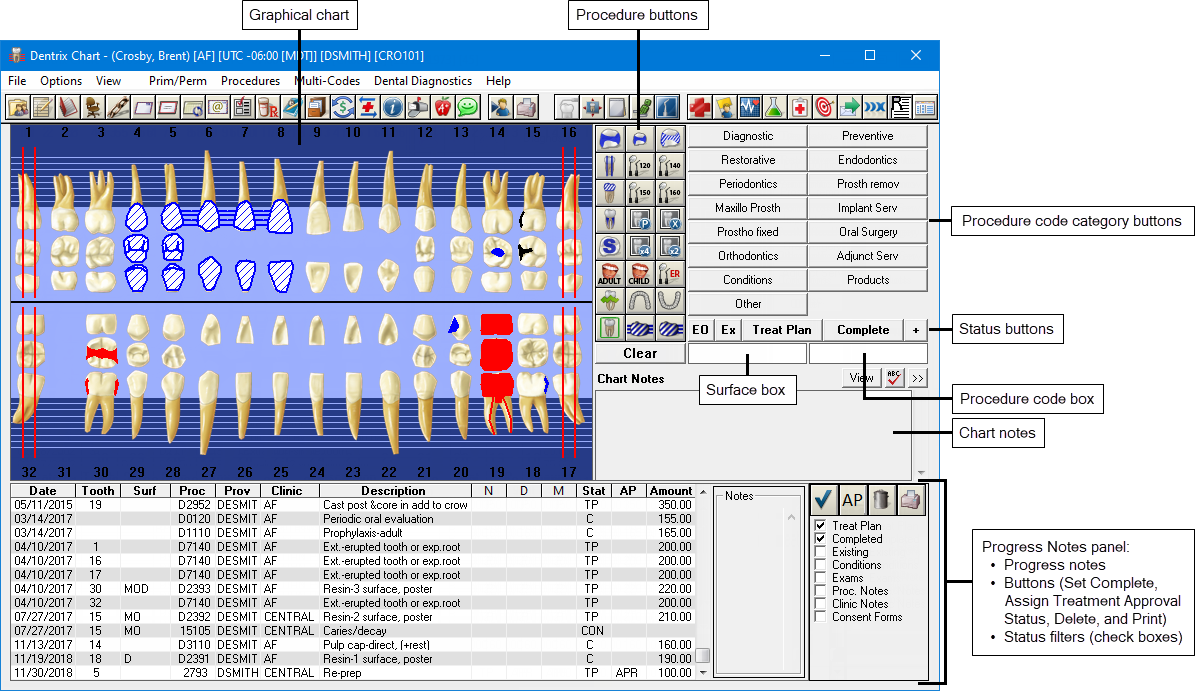Click the red target toolbar icon
1195x691 pixels.
[x=825, y=107]
